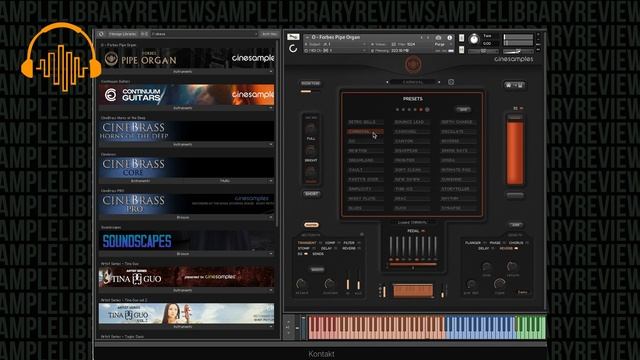
Task: Open the Soundscapes library banner
Action: pyautogui.click(x=187, y=240)
